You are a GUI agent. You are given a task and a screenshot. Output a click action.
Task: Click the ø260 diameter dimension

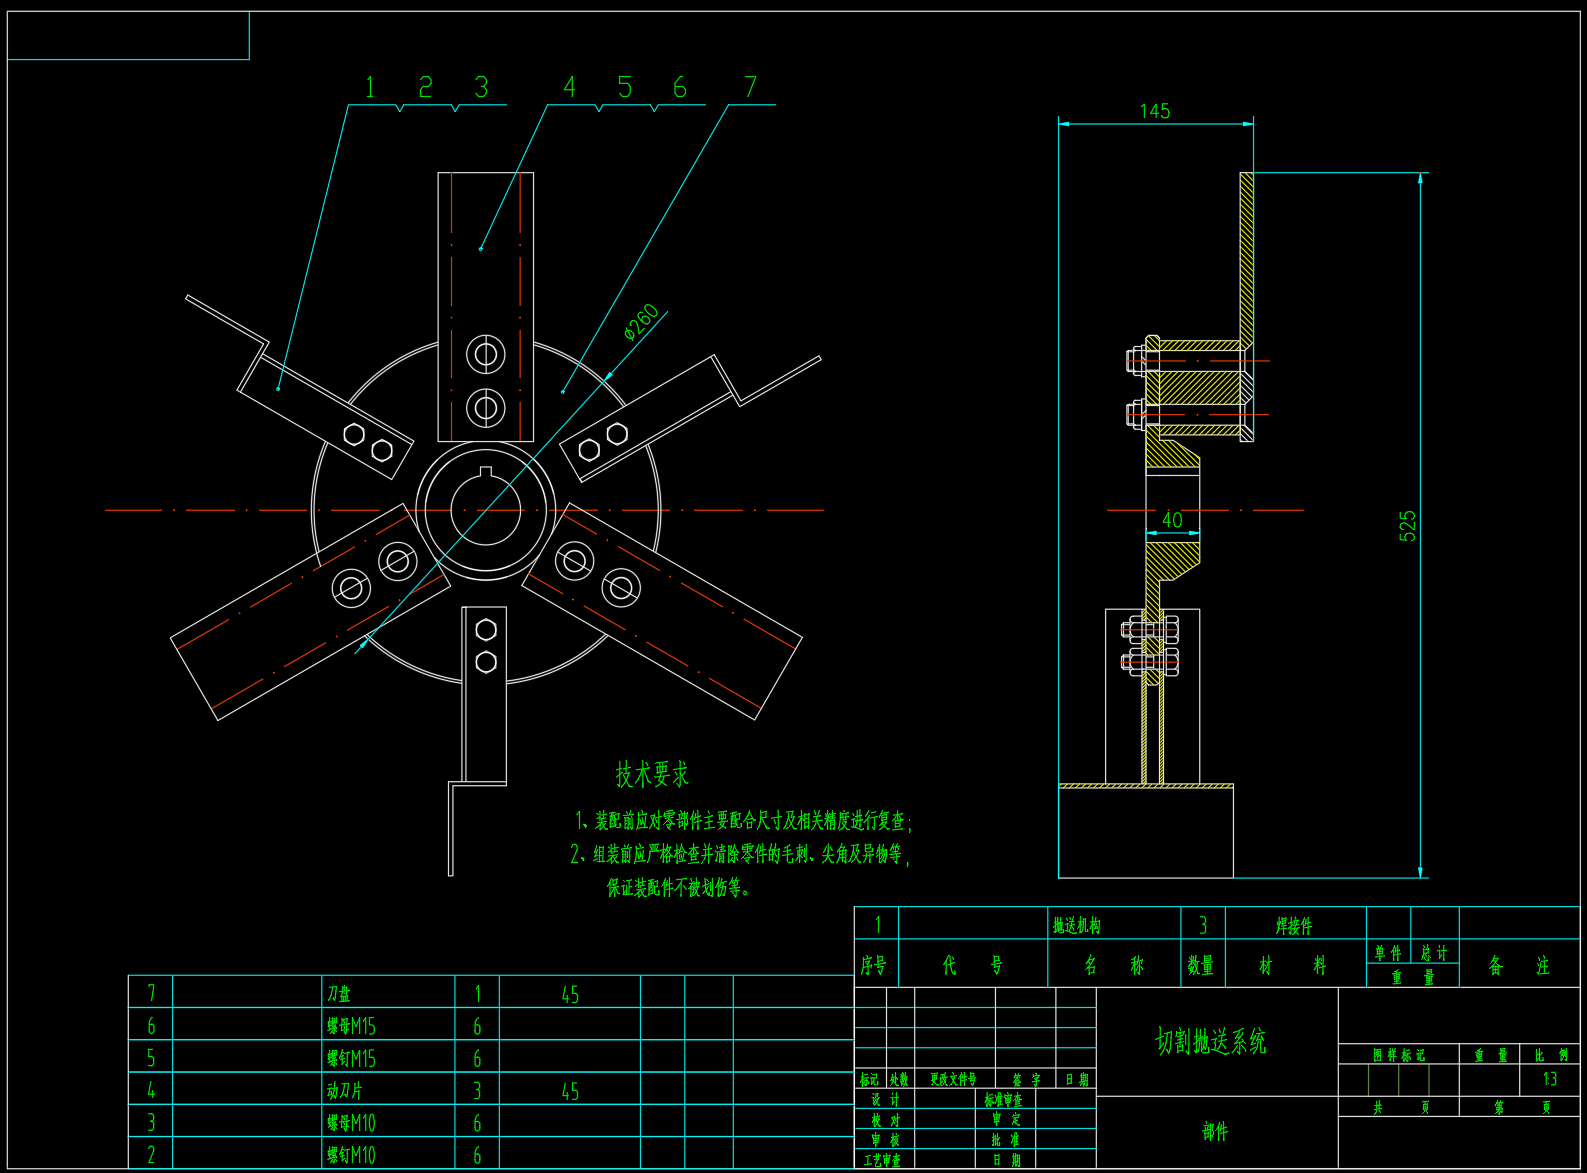coord(641,321)
